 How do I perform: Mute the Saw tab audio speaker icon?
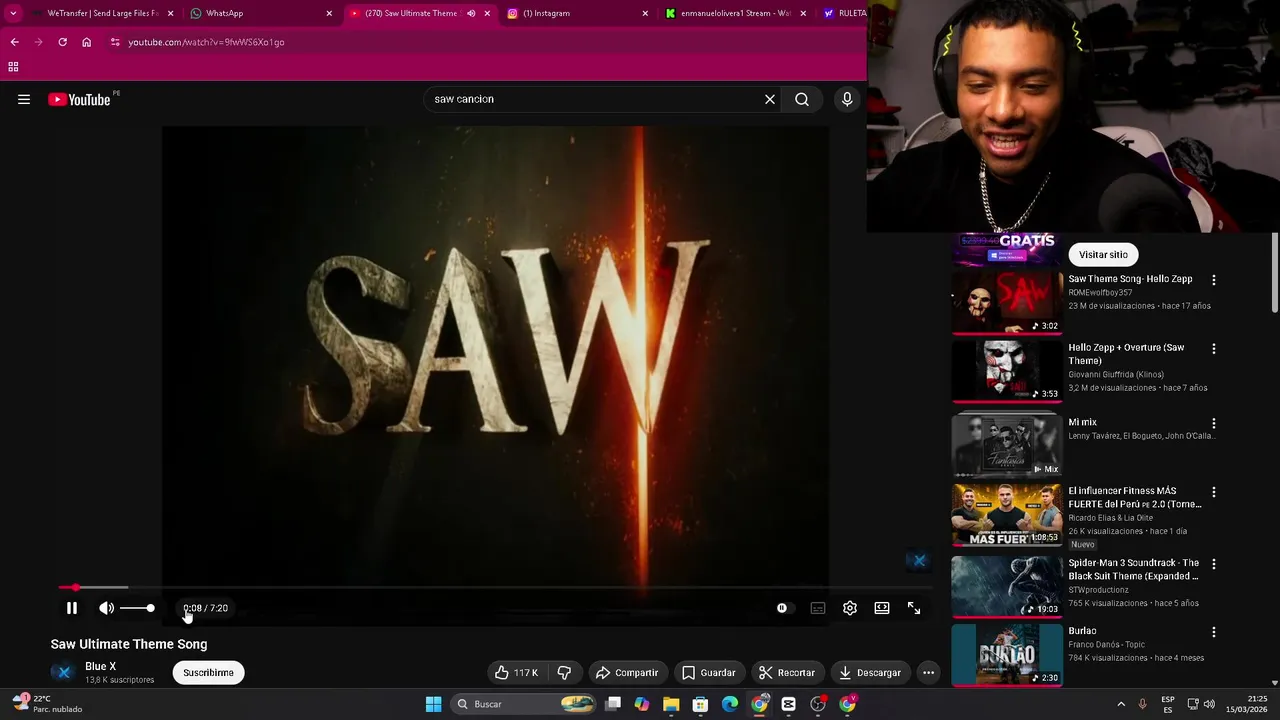pyautogui.click(x=471, y=13)
